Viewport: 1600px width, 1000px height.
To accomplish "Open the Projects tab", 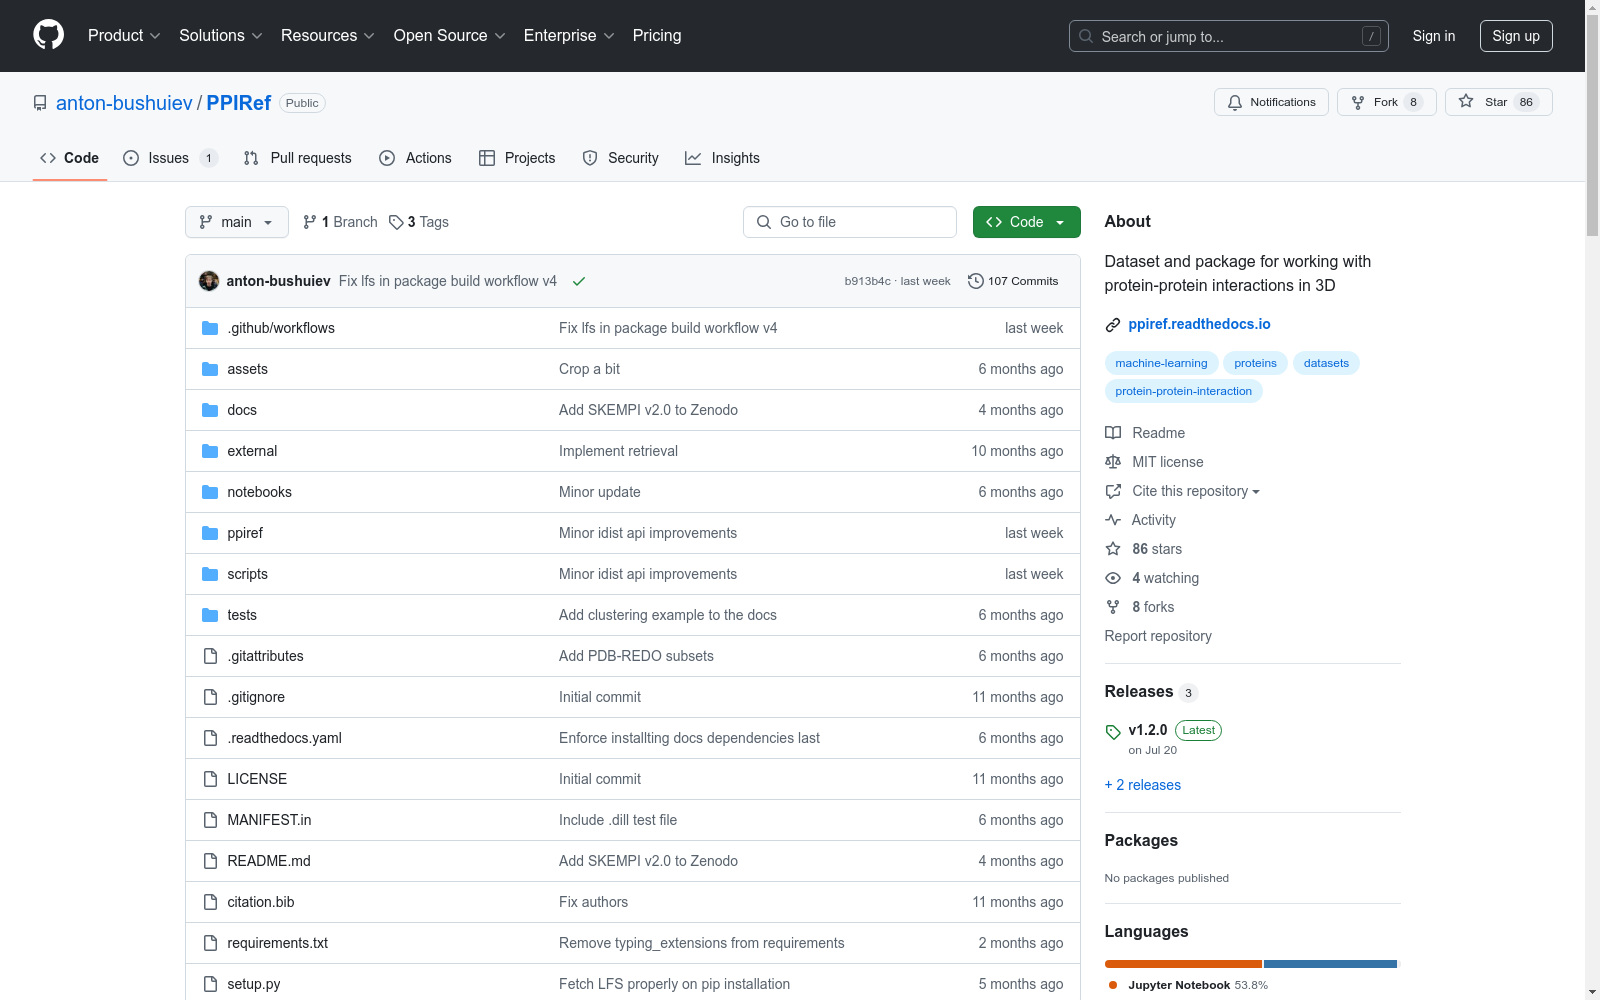I will 517,158.
